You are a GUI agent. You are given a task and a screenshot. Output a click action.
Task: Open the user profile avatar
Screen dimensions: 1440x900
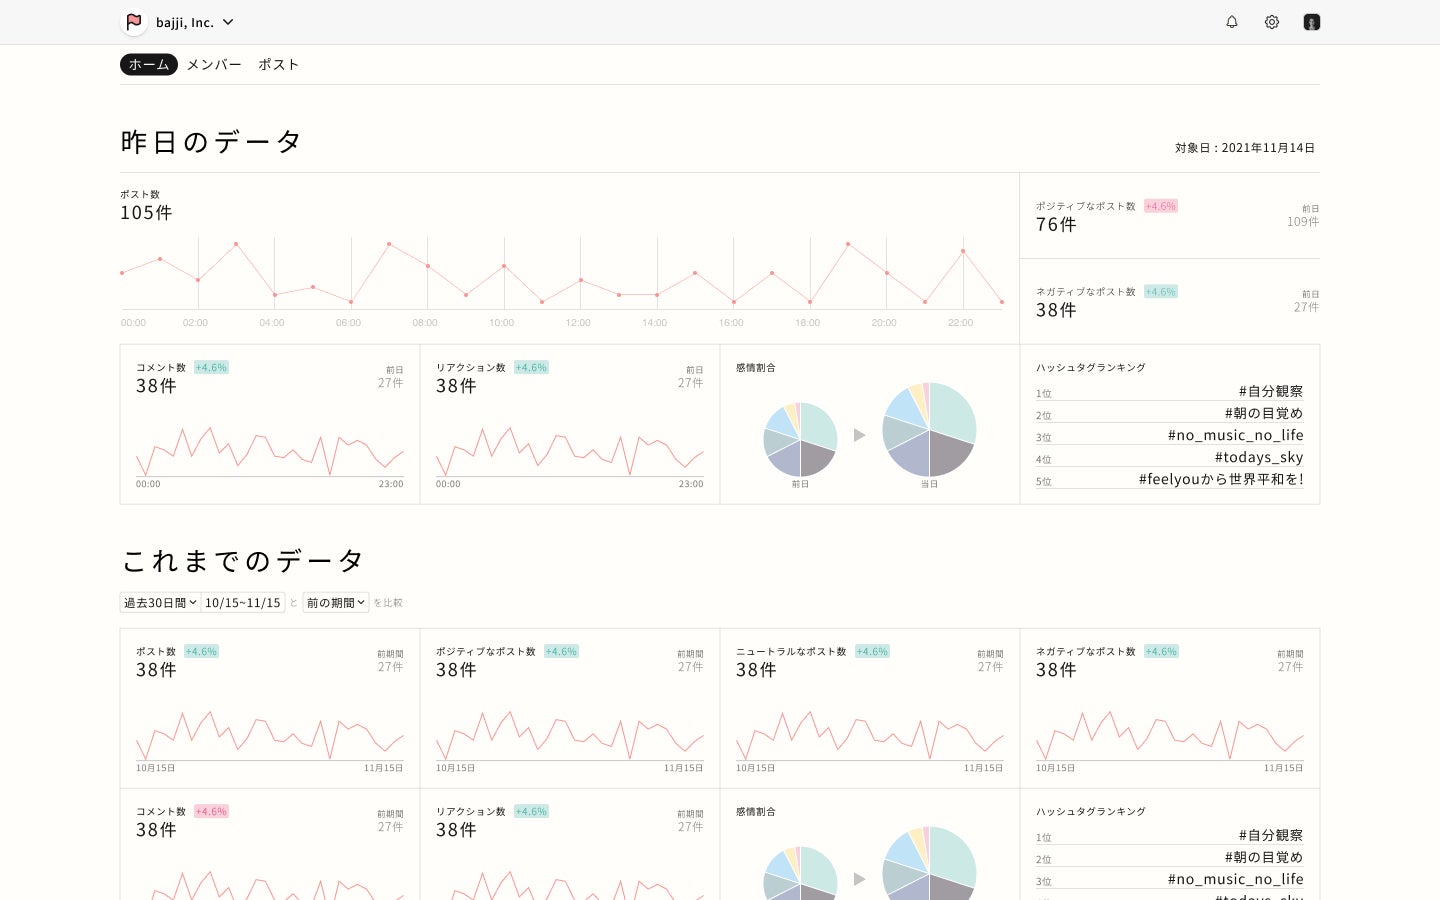coord(1312,22)
